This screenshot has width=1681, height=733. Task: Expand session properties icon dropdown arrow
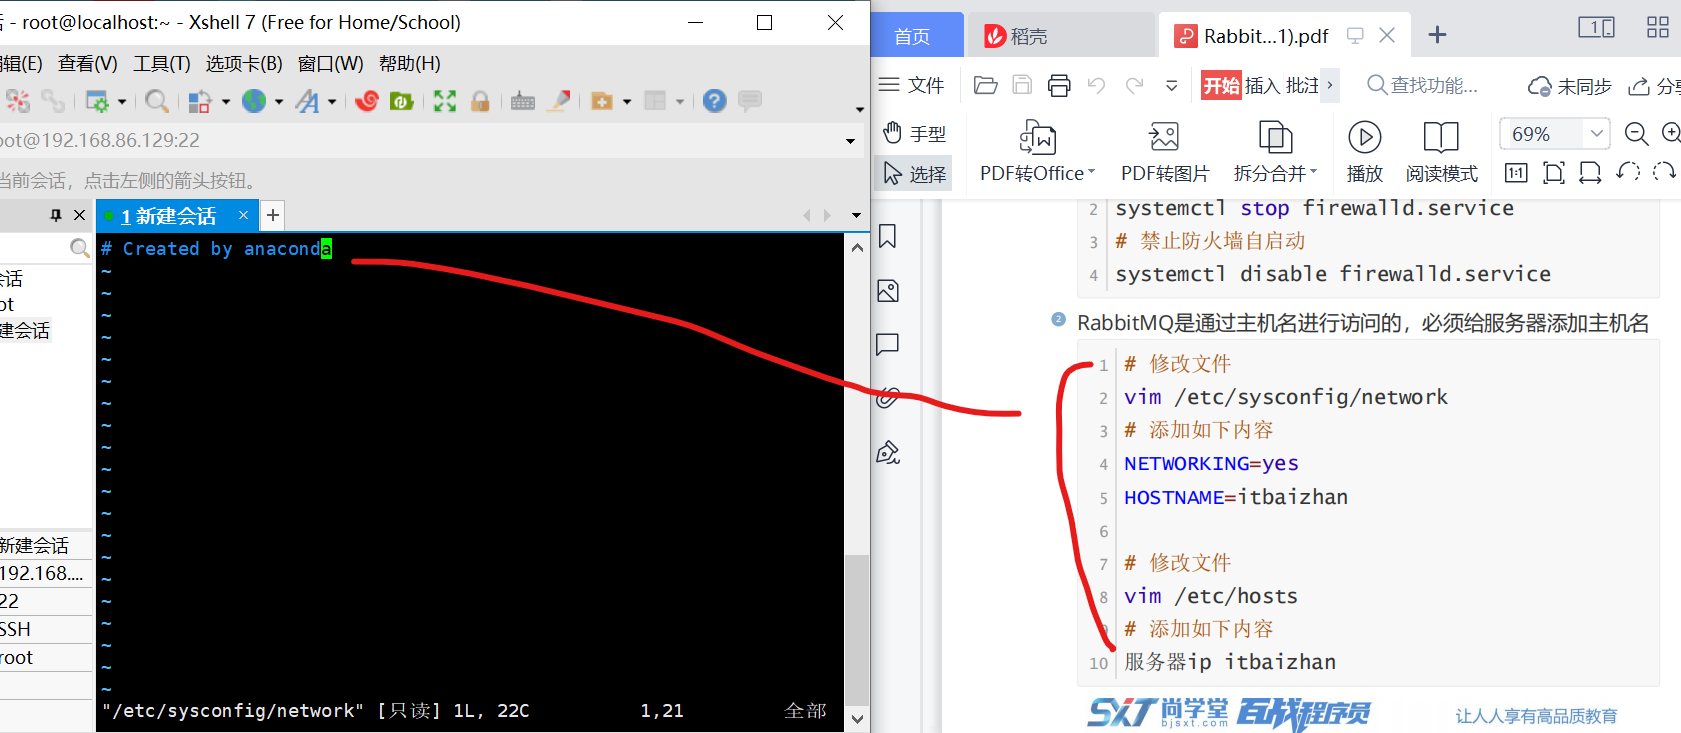pos(122,102)
